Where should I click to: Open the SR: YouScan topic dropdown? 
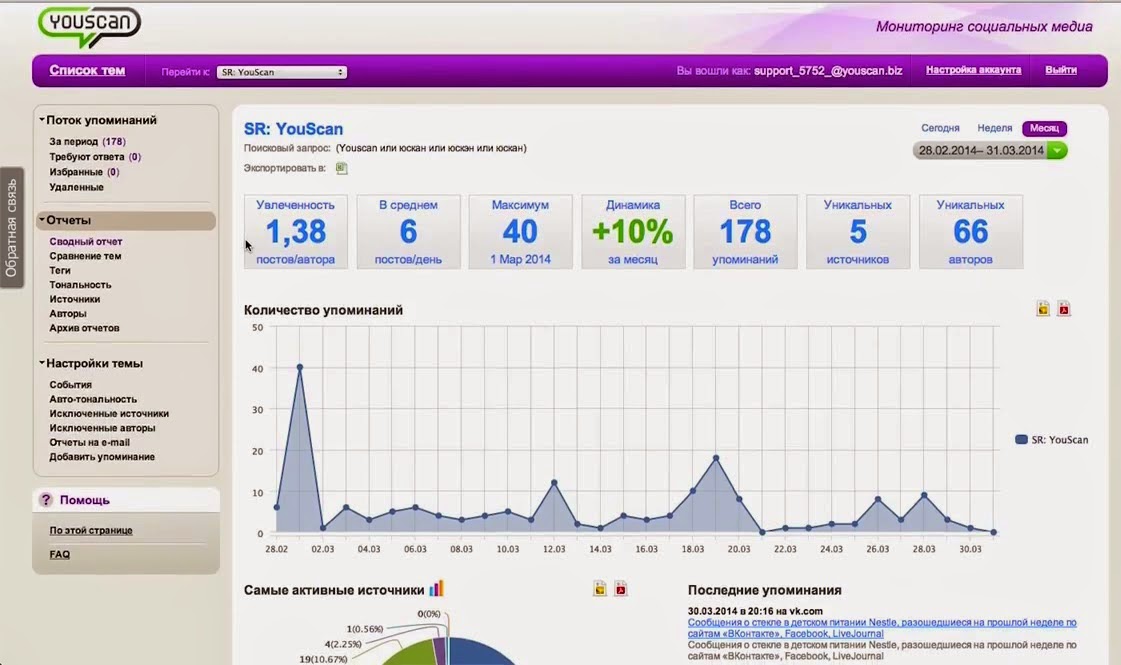[x=282, y=72]
